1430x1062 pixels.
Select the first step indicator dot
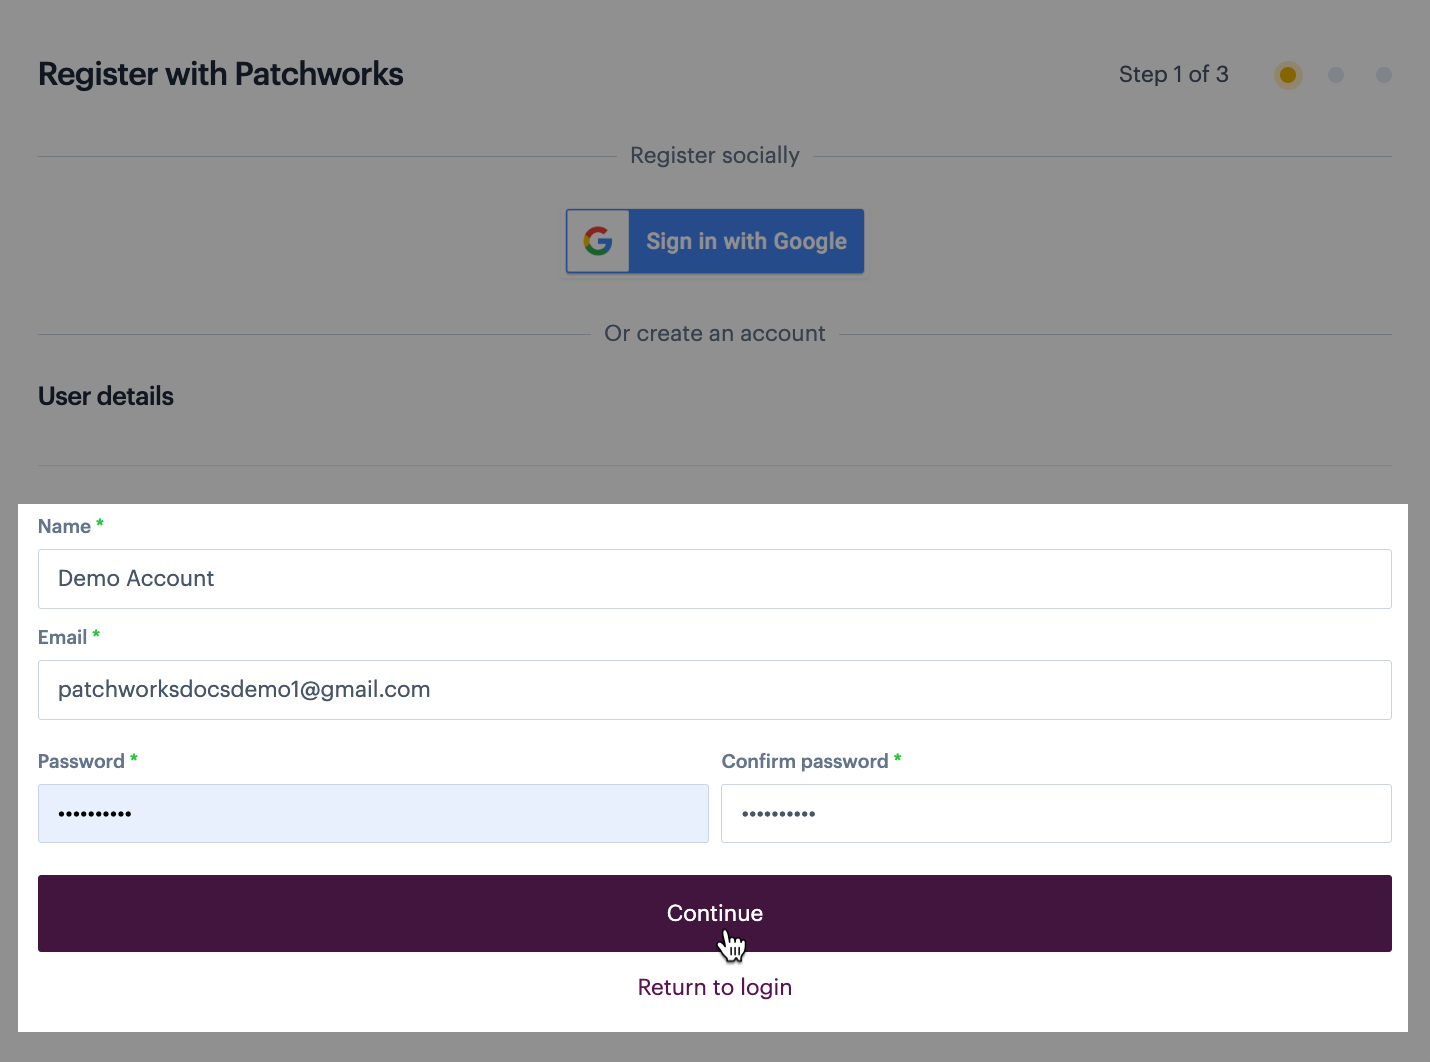click(1288, 75)
